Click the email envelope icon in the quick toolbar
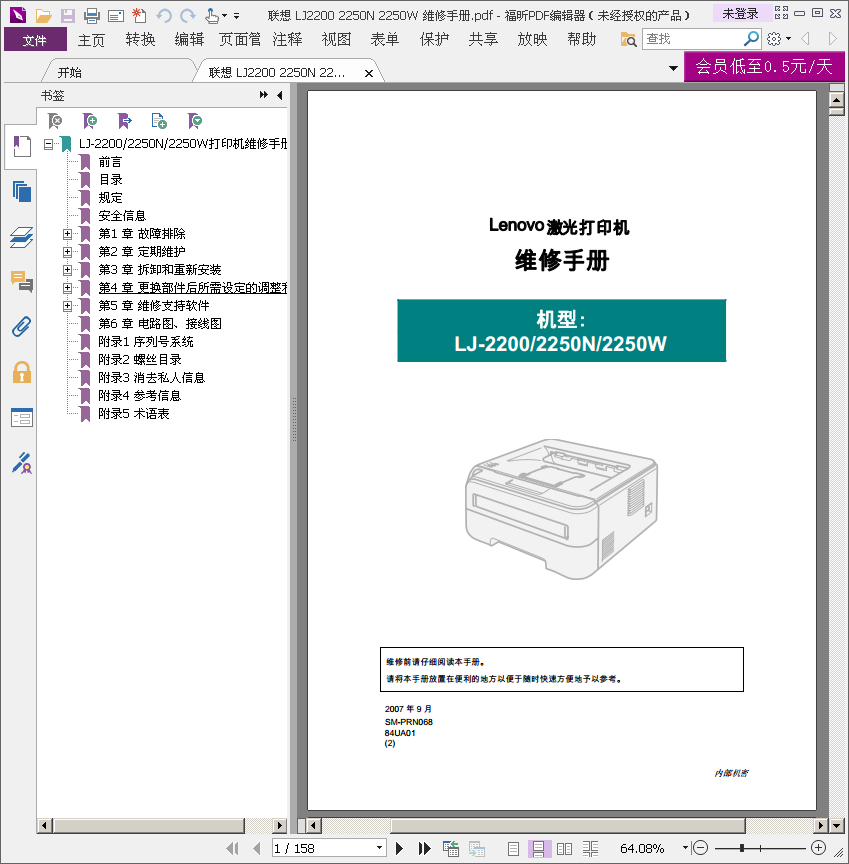Viewport: 849px width, 864px height. tap(116, 15)
